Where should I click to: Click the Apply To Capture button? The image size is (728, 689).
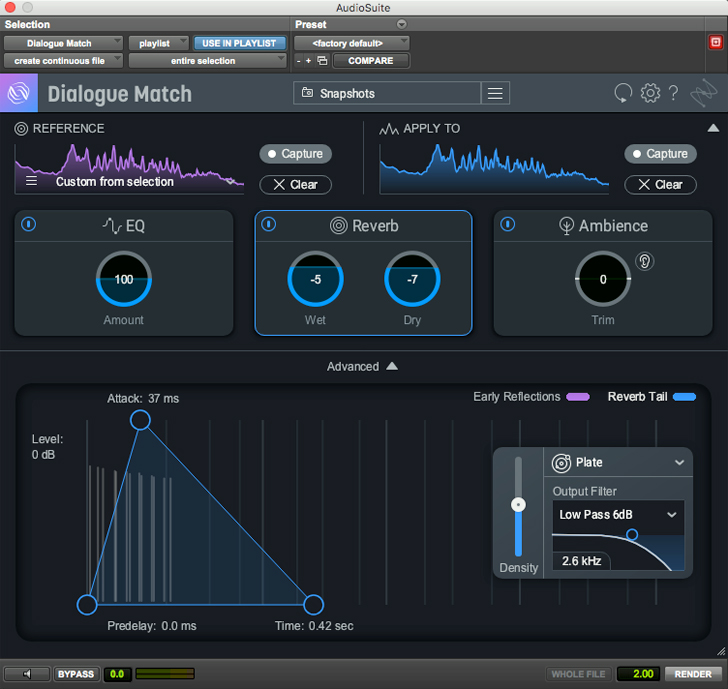pos(660,154)
